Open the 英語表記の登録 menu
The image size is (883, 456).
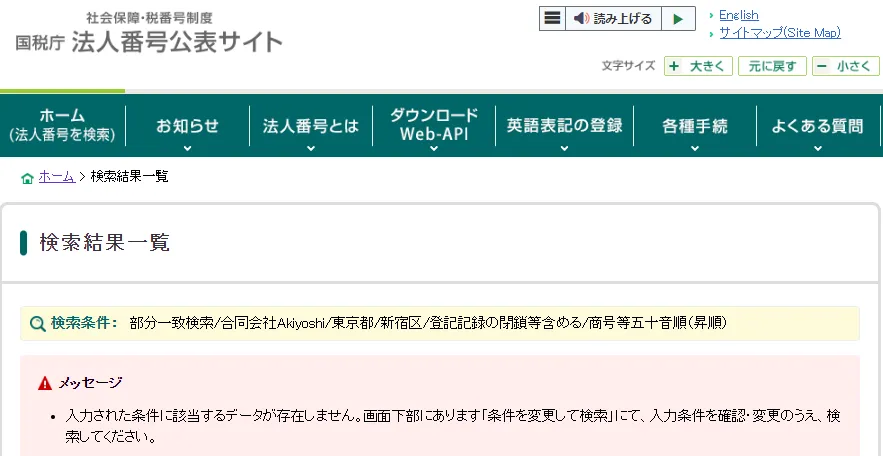(564, 126)
